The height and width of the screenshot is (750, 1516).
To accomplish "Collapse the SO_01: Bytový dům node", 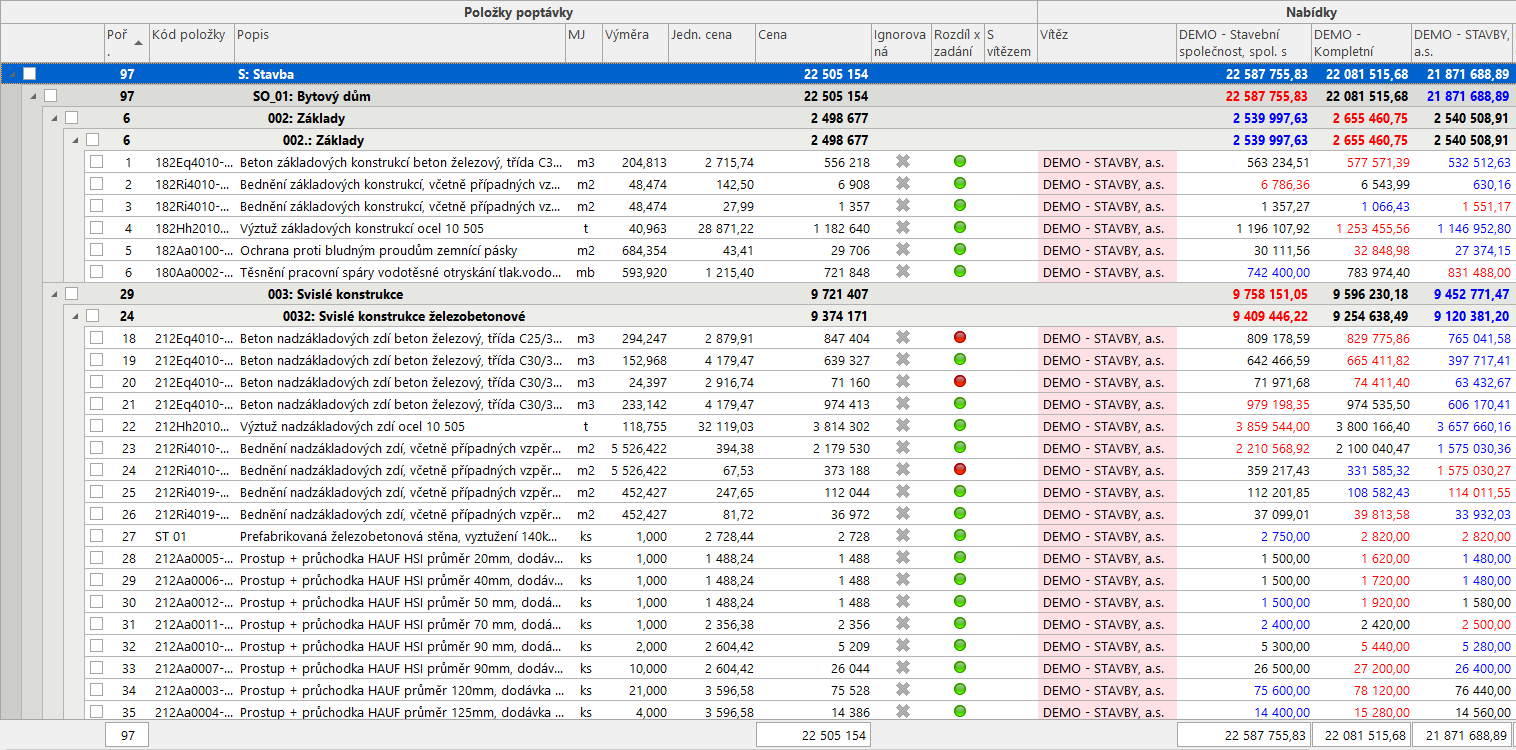I will click(34, 96).
